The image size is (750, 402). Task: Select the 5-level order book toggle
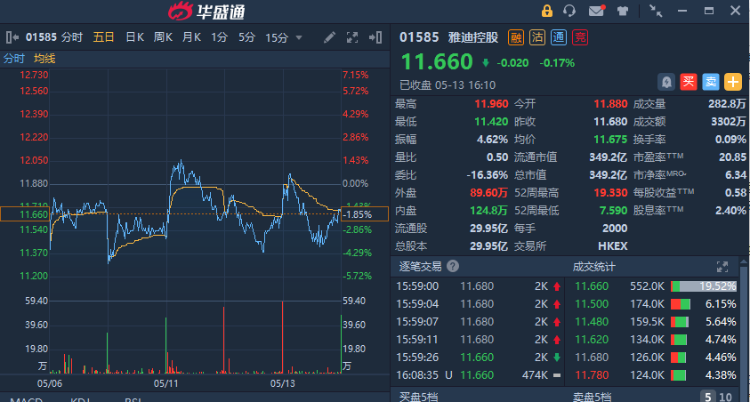(x=708, y=397)
